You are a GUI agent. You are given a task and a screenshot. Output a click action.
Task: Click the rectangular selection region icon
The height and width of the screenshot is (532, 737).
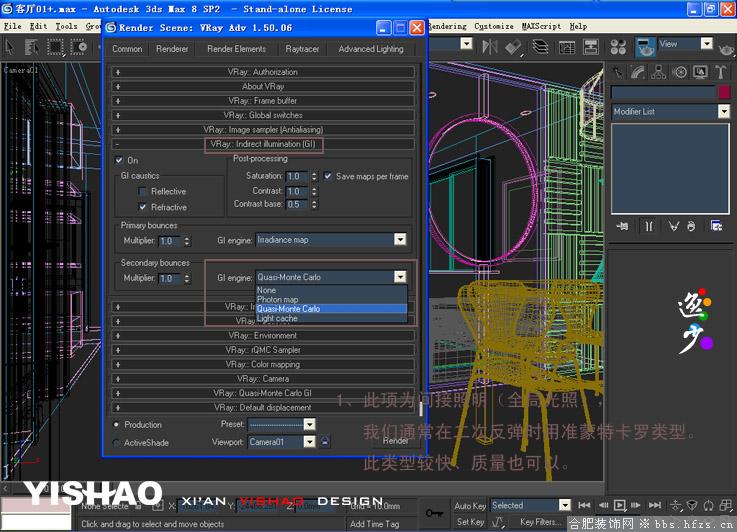(x=55, y=47)
